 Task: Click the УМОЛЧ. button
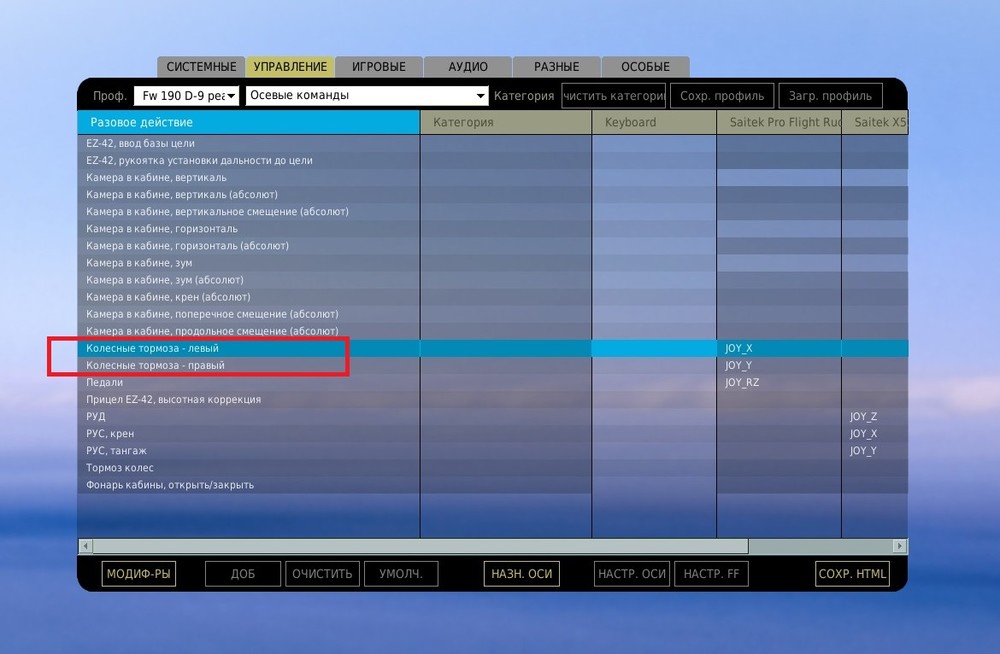(401, 574)
